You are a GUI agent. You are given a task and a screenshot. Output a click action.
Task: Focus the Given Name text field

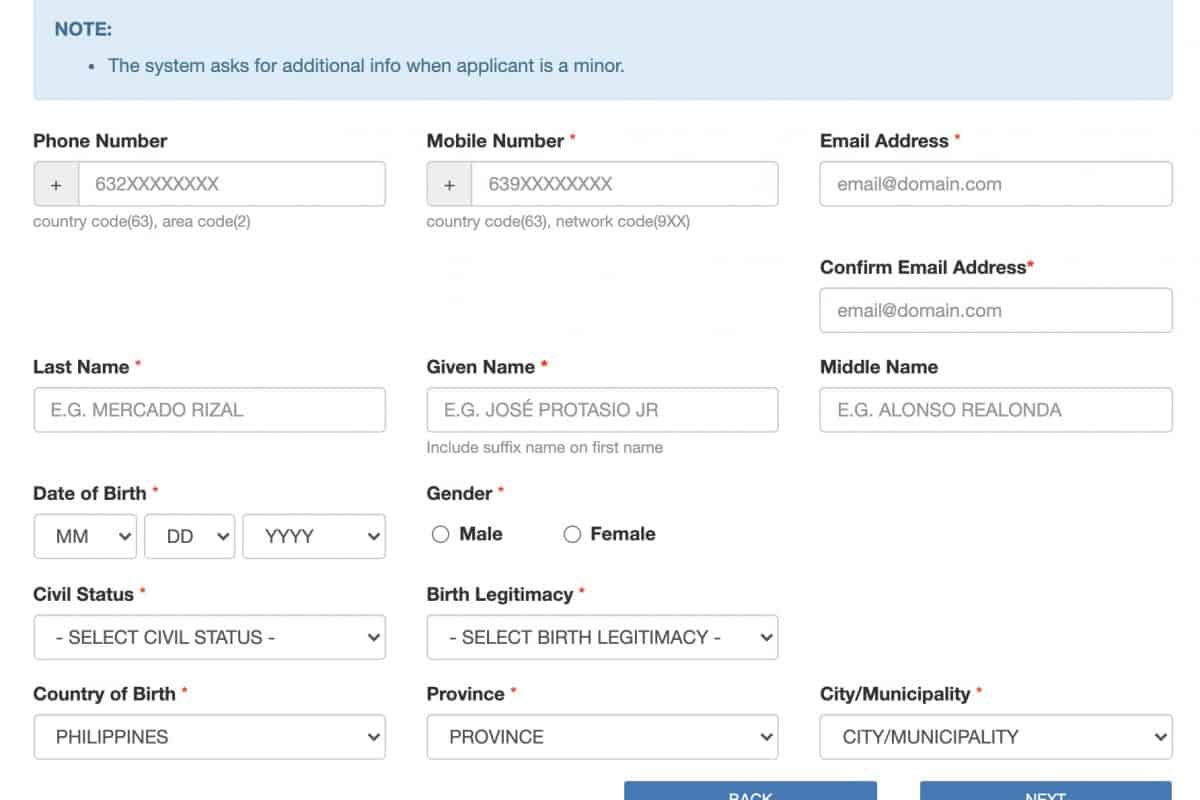click(x=602, y=410)
